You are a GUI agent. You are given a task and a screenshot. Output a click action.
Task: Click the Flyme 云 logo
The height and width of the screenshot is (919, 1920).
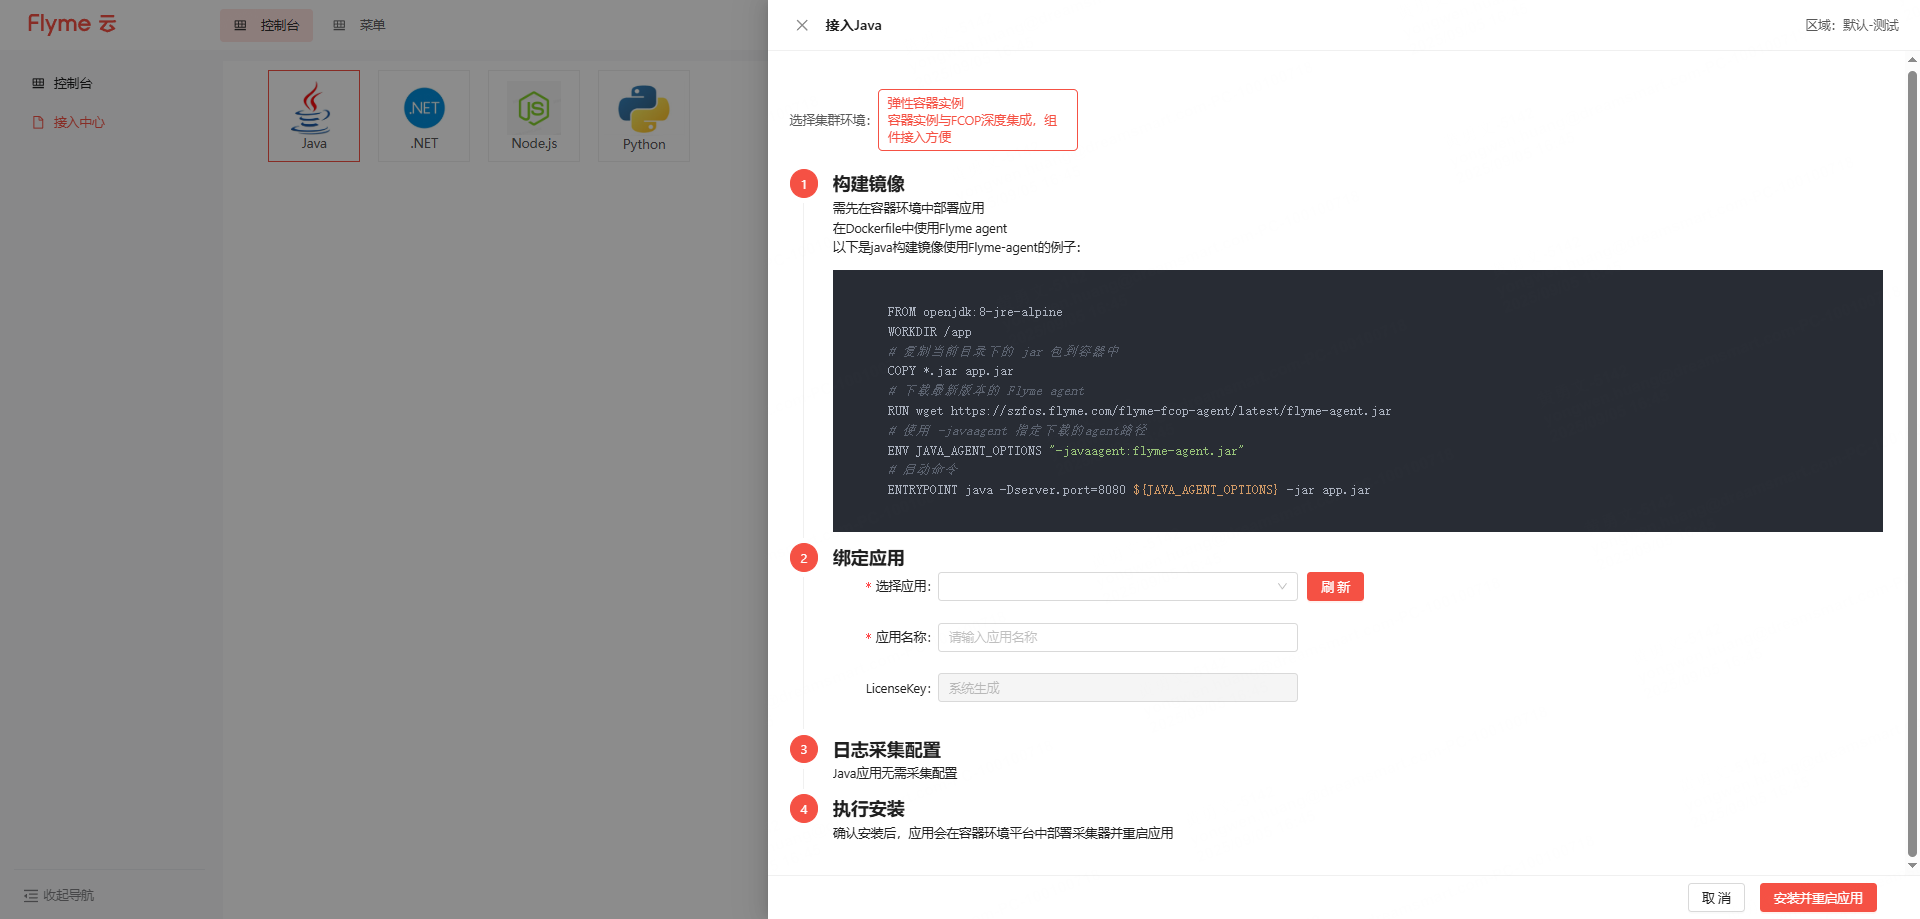[72, 24]
